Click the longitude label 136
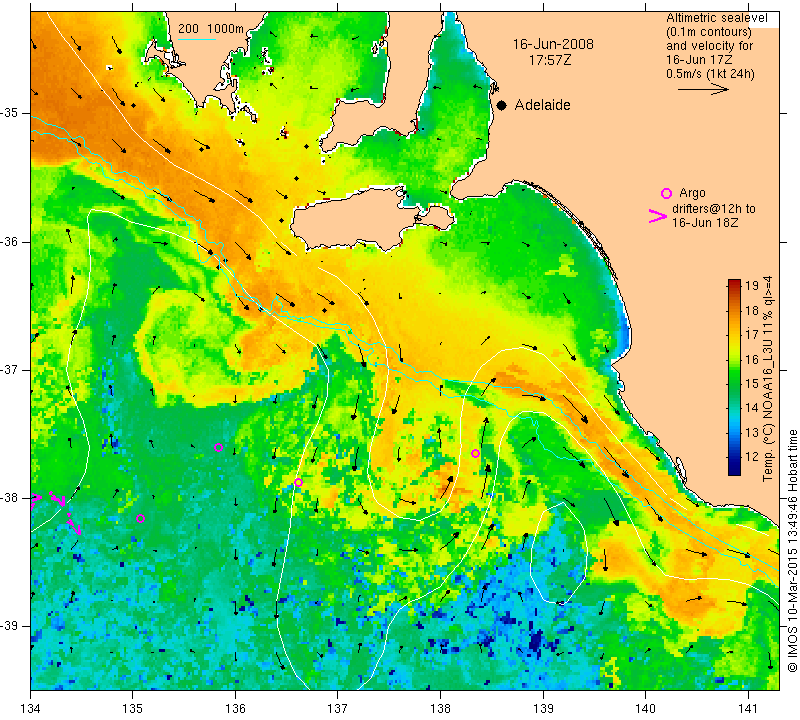This screenshot has height=720, width=800. [235, 709]
